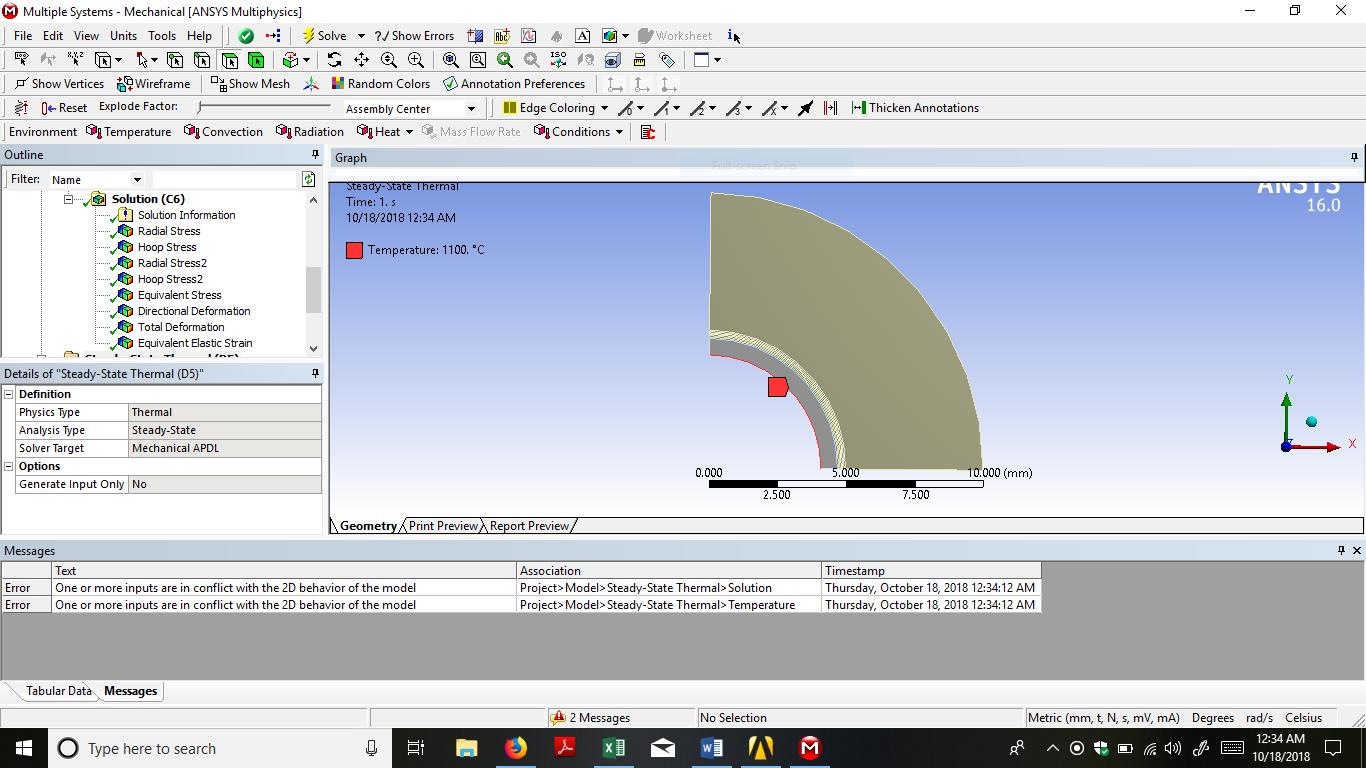Open Word from the taskbar
1366x768 pixels.
(712, 748)
